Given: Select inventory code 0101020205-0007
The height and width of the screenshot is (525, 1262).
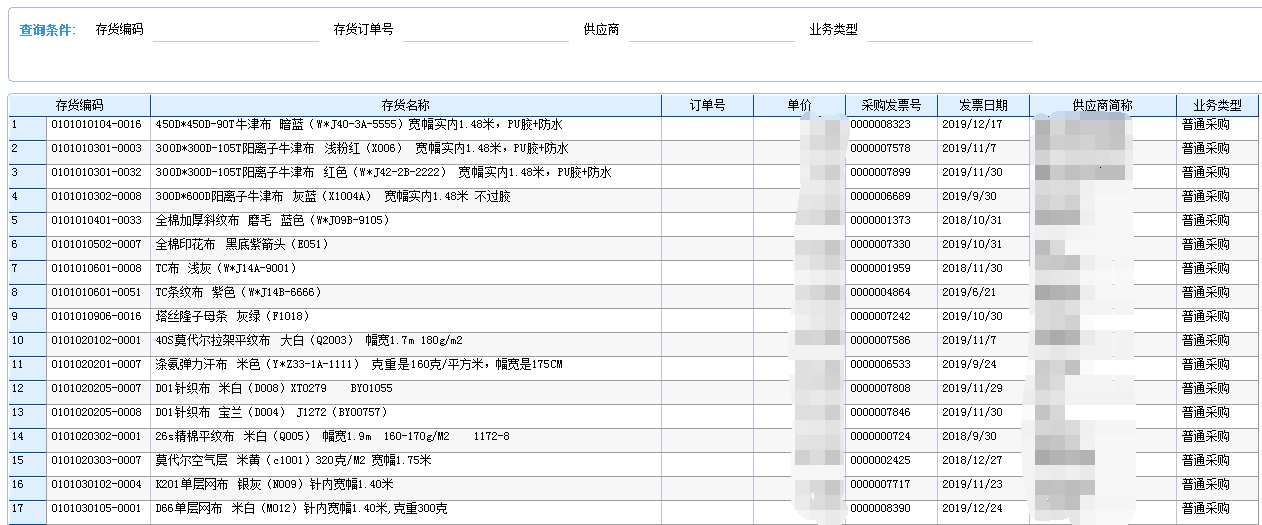Looking at the screenshot, I should click(97, 389).
